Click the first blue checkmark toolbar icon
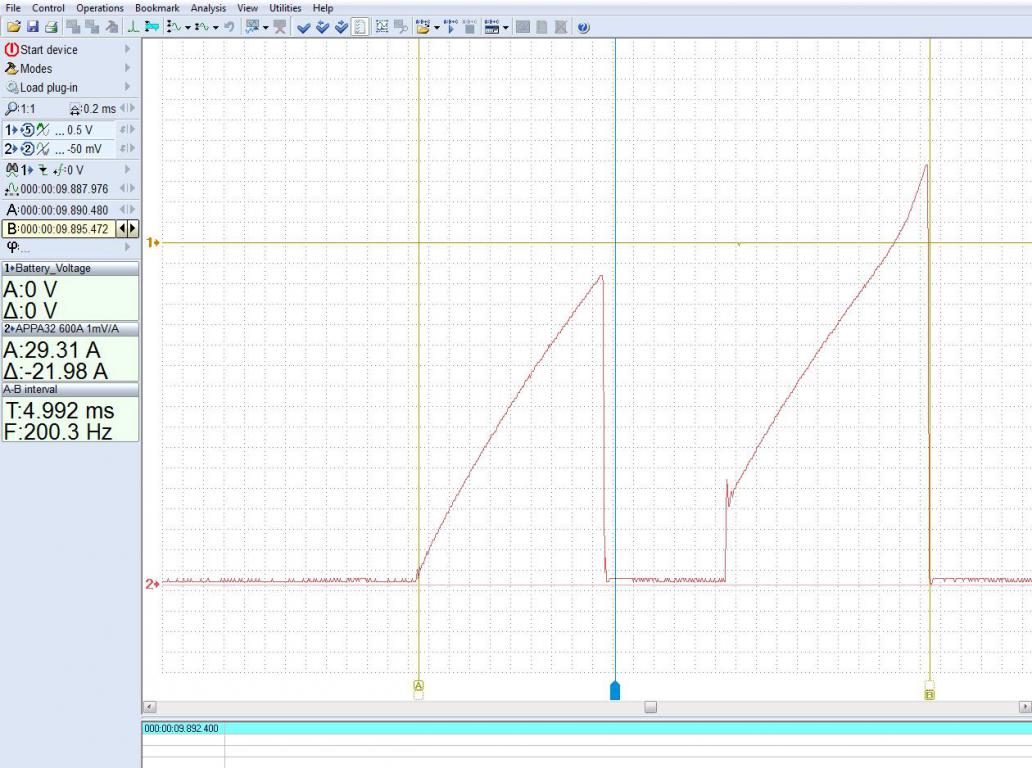Image resolution: width=1032 pixels, height=768 pixels. pos(304,27)
